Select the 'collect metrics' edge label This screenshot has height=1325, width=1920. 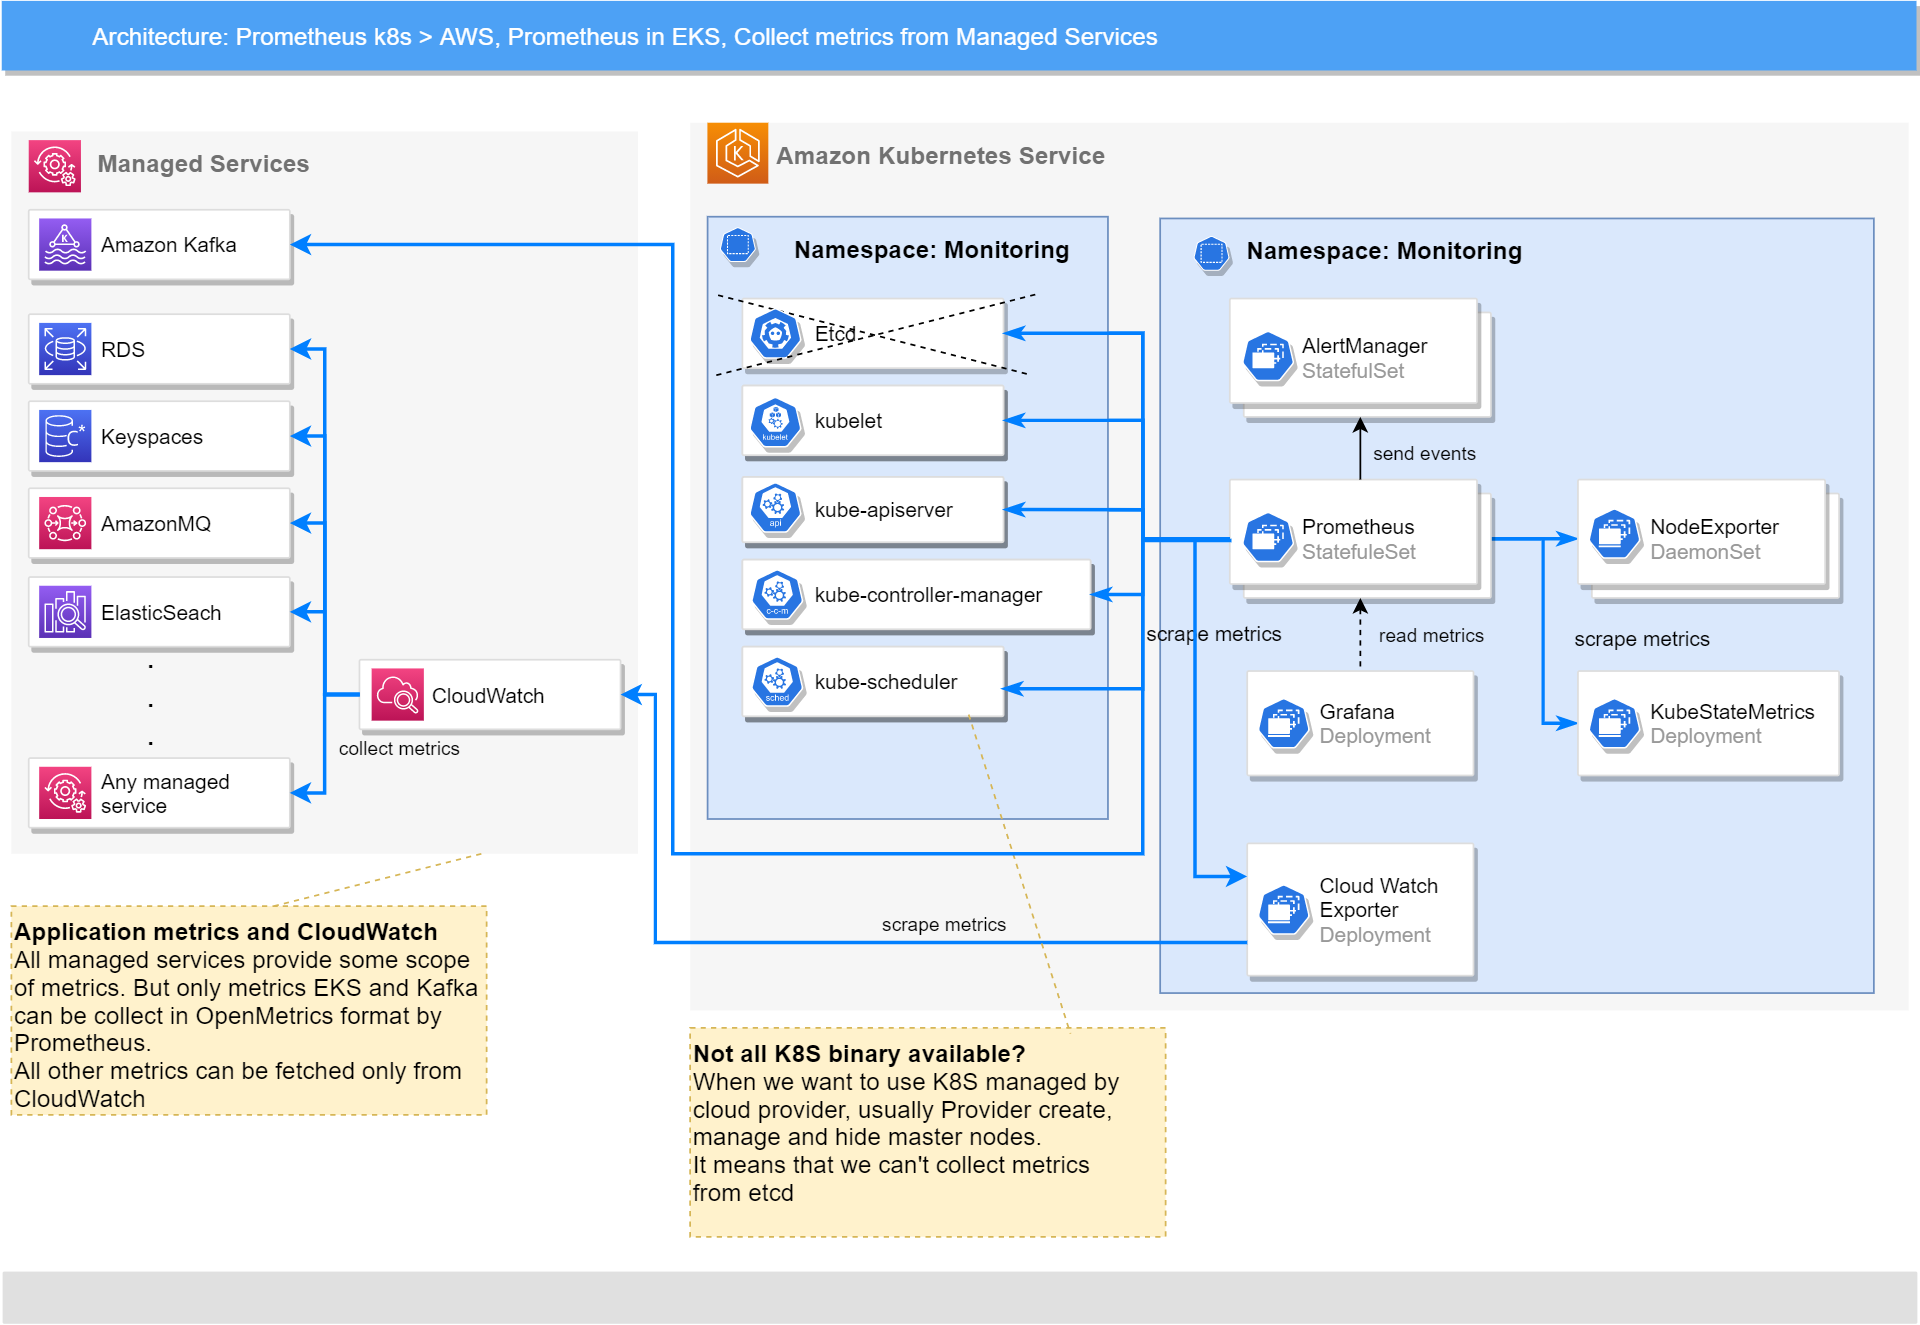click(399, 749)
